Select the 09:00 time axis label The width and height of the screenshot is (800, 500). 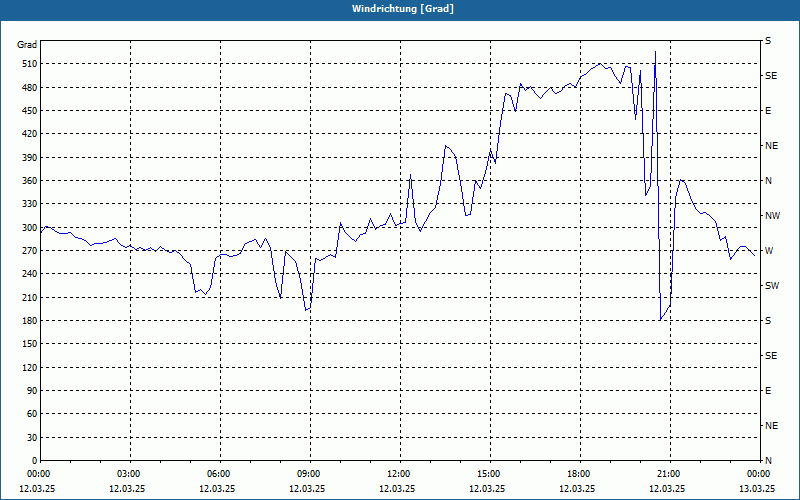pos(307,474)
